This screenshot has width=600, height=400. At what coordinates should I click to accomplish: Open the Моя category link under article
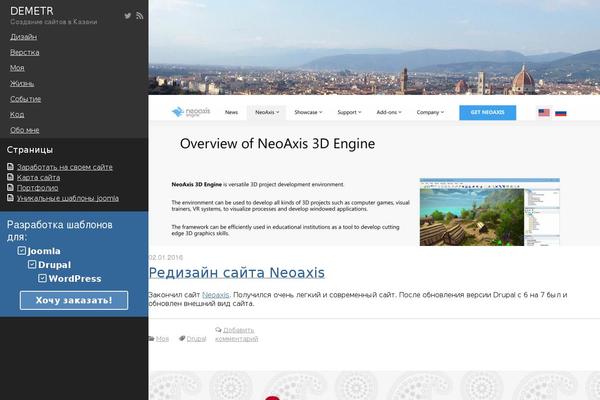[x=162, y=338]
